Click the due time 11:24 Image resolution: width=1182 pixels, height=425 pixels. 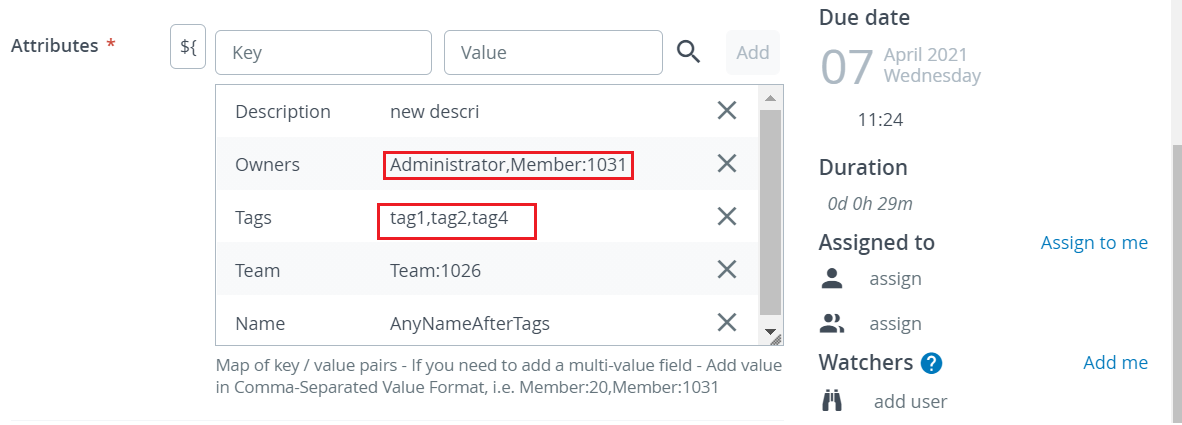pyautogui.click(x=880, y=119)
